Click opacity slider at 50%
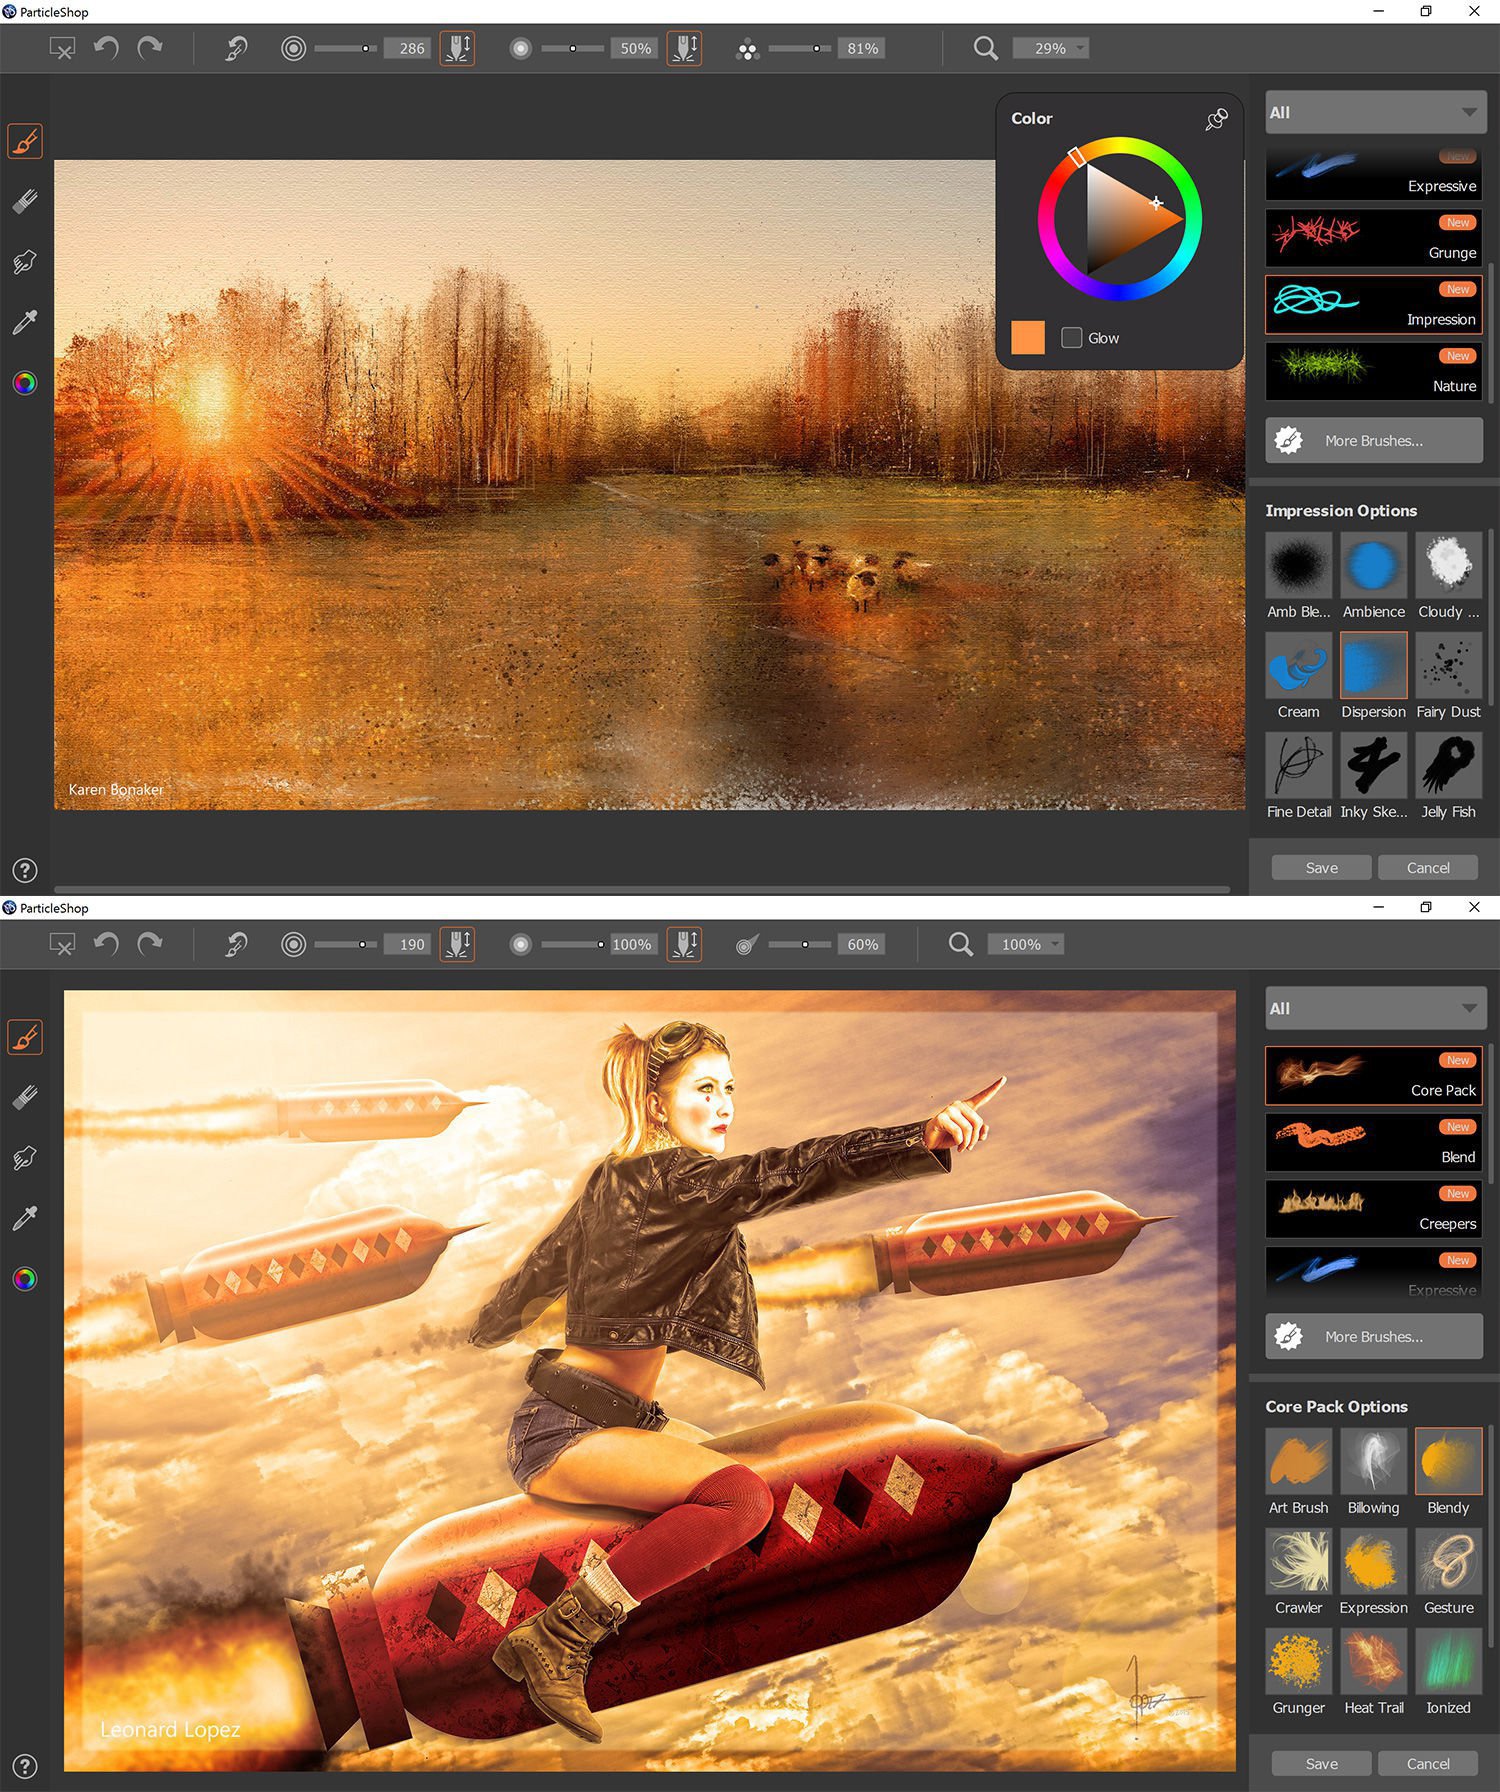 [572, 48]
